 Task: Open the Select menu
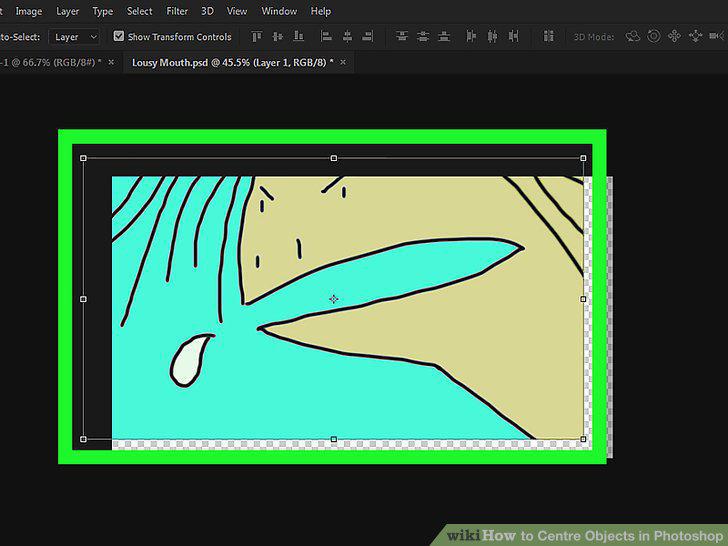pyautogui.click(x=139, y=11)
